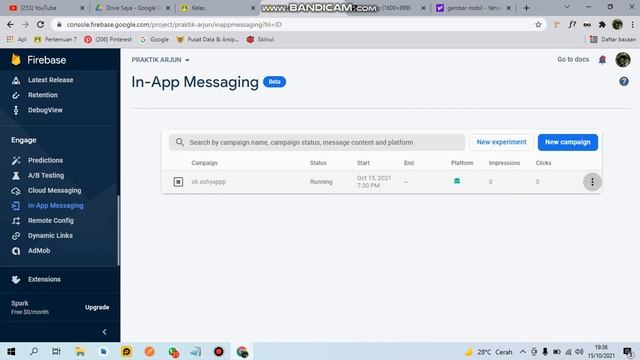Click the Firebase logo icon
This screenshot has width=640, height=360.
(x=16, y=60)
